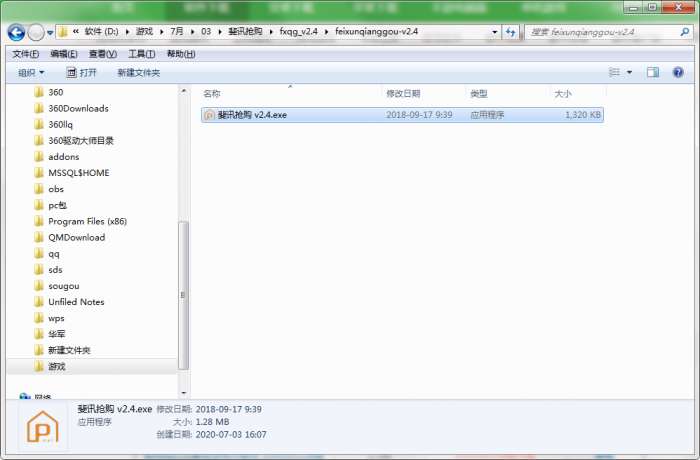The height and width of the screenshot is (460, 700).
Task: Click the magnifier search icon
Action: click(684, 32)
